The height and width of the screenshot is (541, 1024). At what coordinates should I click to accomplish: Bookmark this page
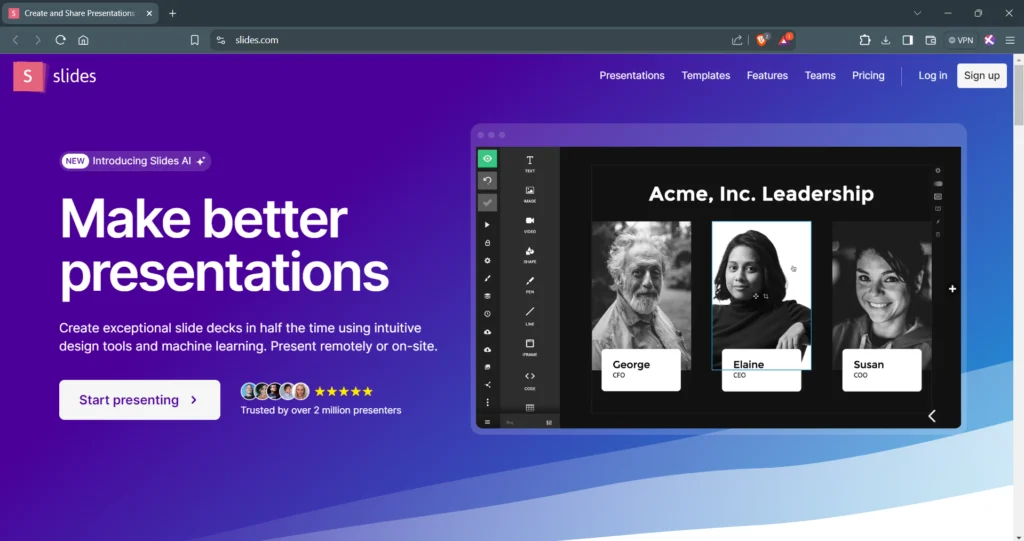(195, 40)
